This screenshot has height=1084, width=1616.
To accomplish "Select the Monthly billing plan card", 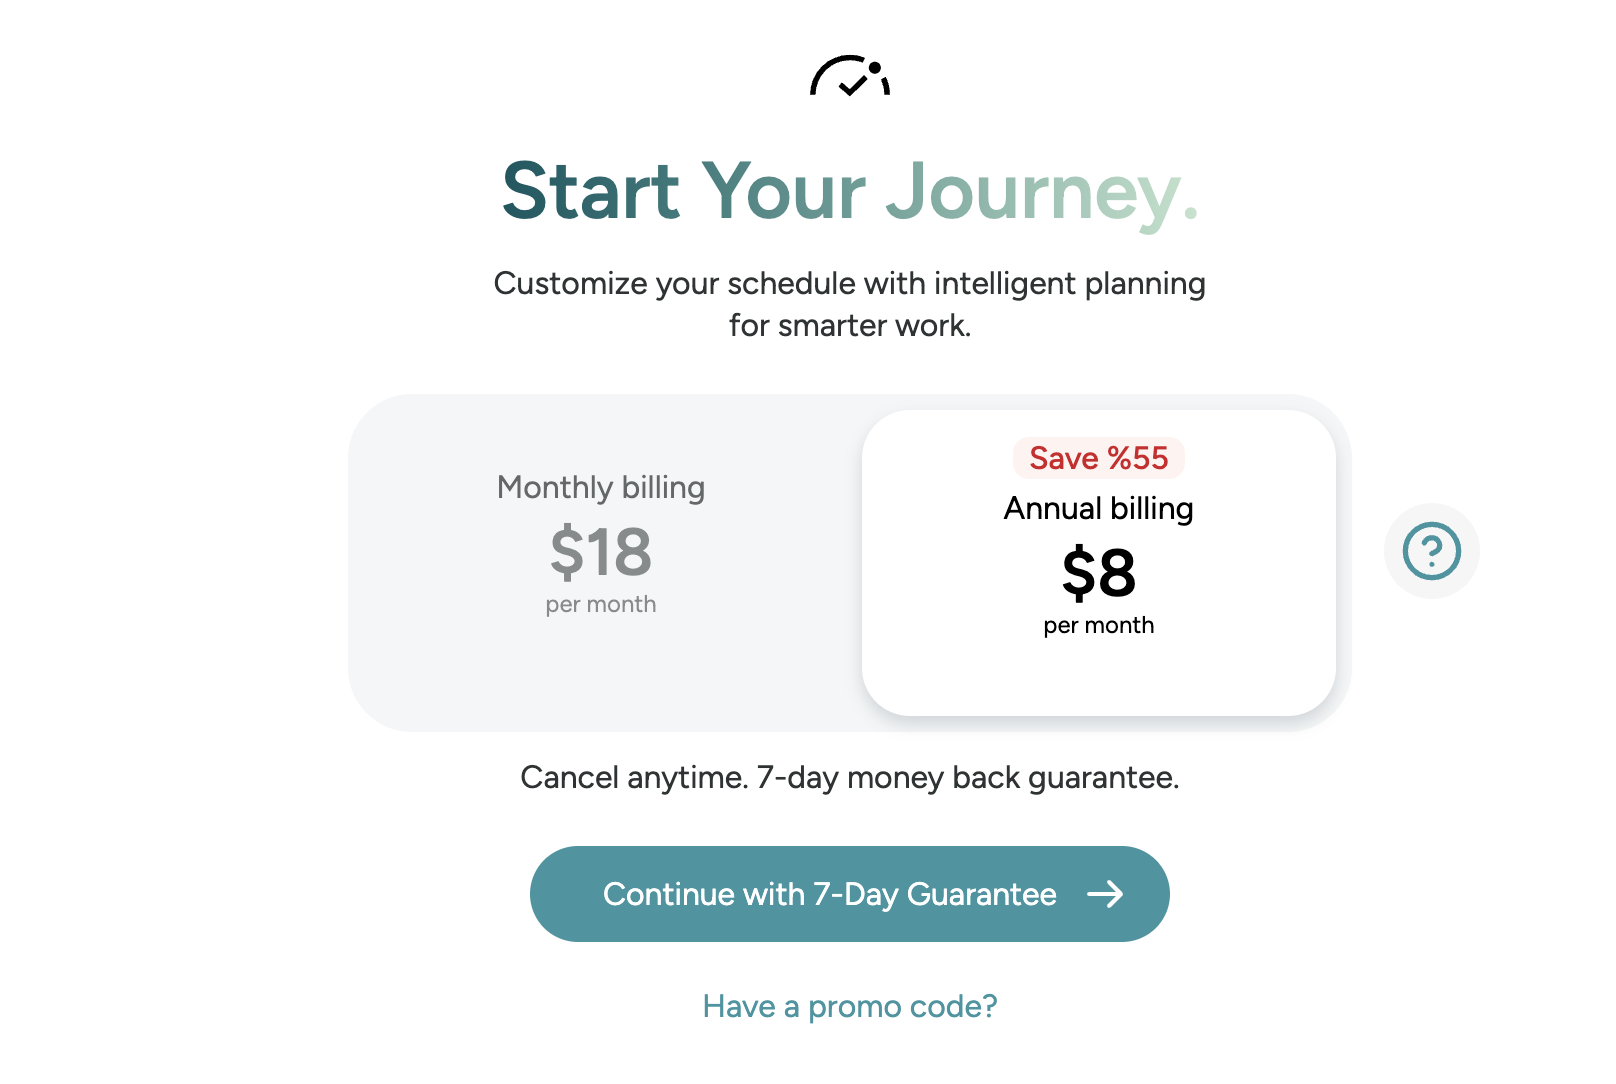I will coord(603,562).
